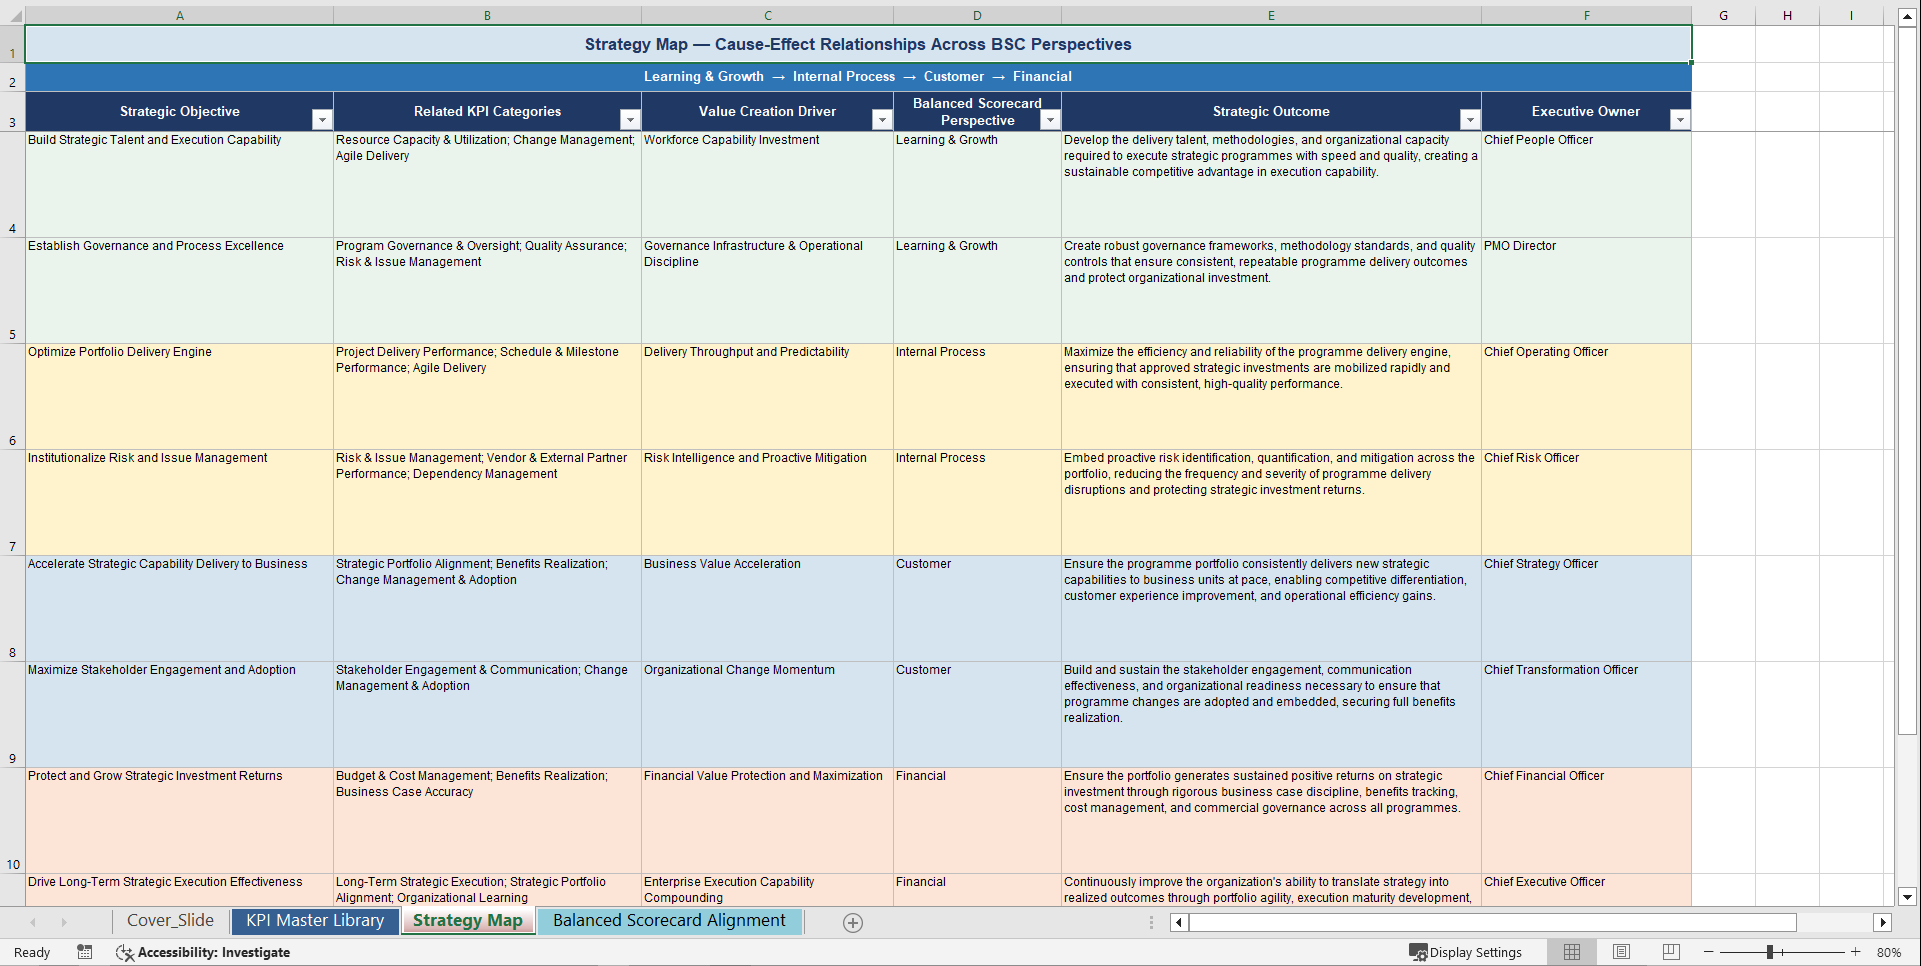
Task: Click the horizontal scrollbar thumb
Action: pyautogui.click(x=1492, y=923)
